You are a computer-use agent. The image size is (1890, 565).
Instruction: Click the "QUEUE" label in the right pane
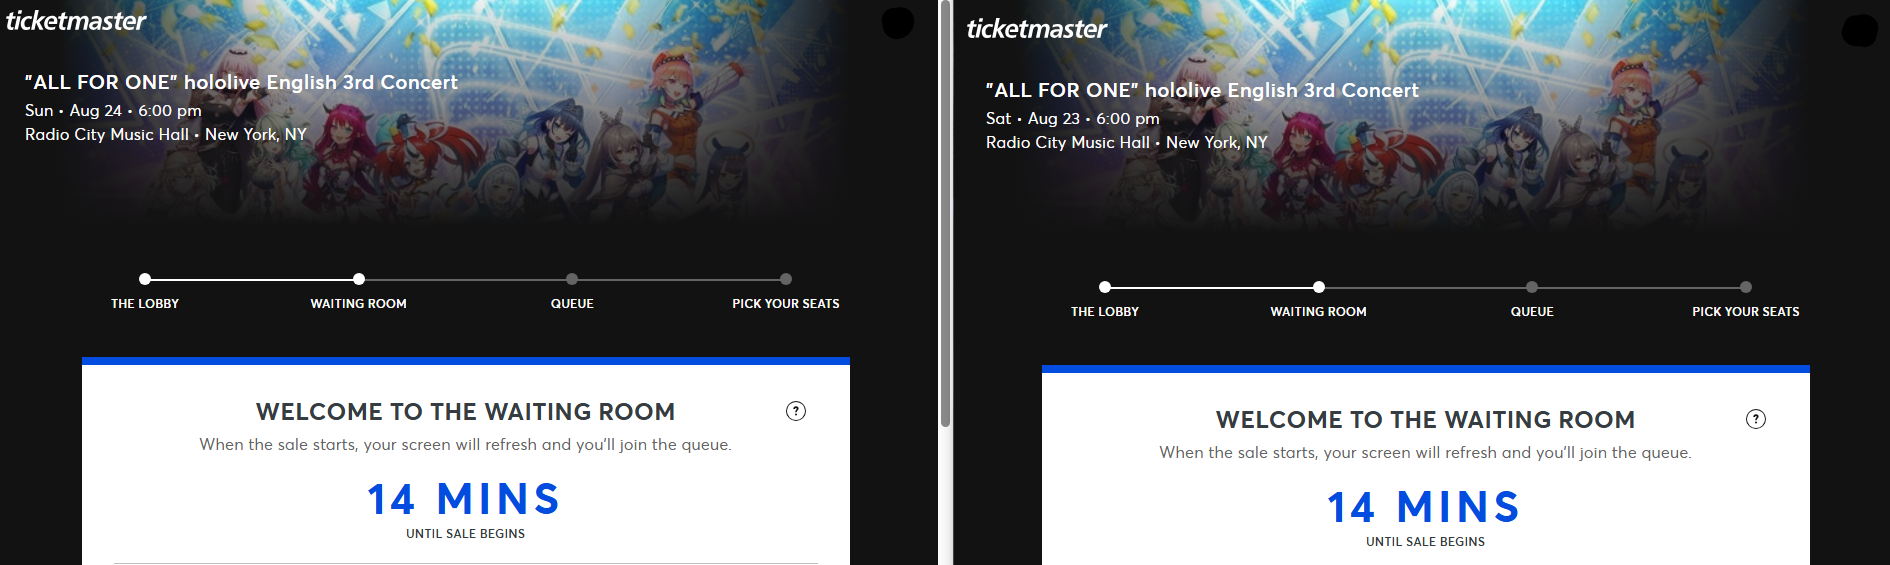click(x=1532, y=312)
